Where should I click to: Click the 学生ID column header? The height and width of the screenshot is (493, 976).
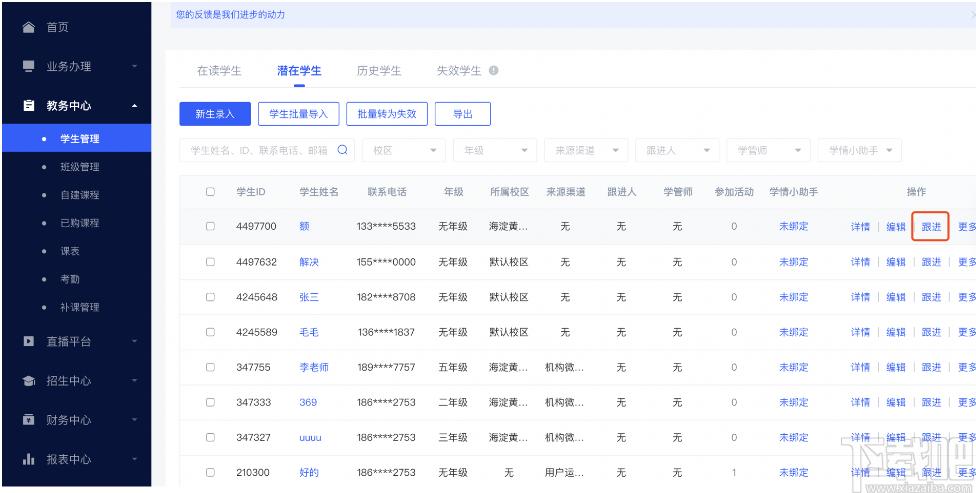tap(251, 192)
